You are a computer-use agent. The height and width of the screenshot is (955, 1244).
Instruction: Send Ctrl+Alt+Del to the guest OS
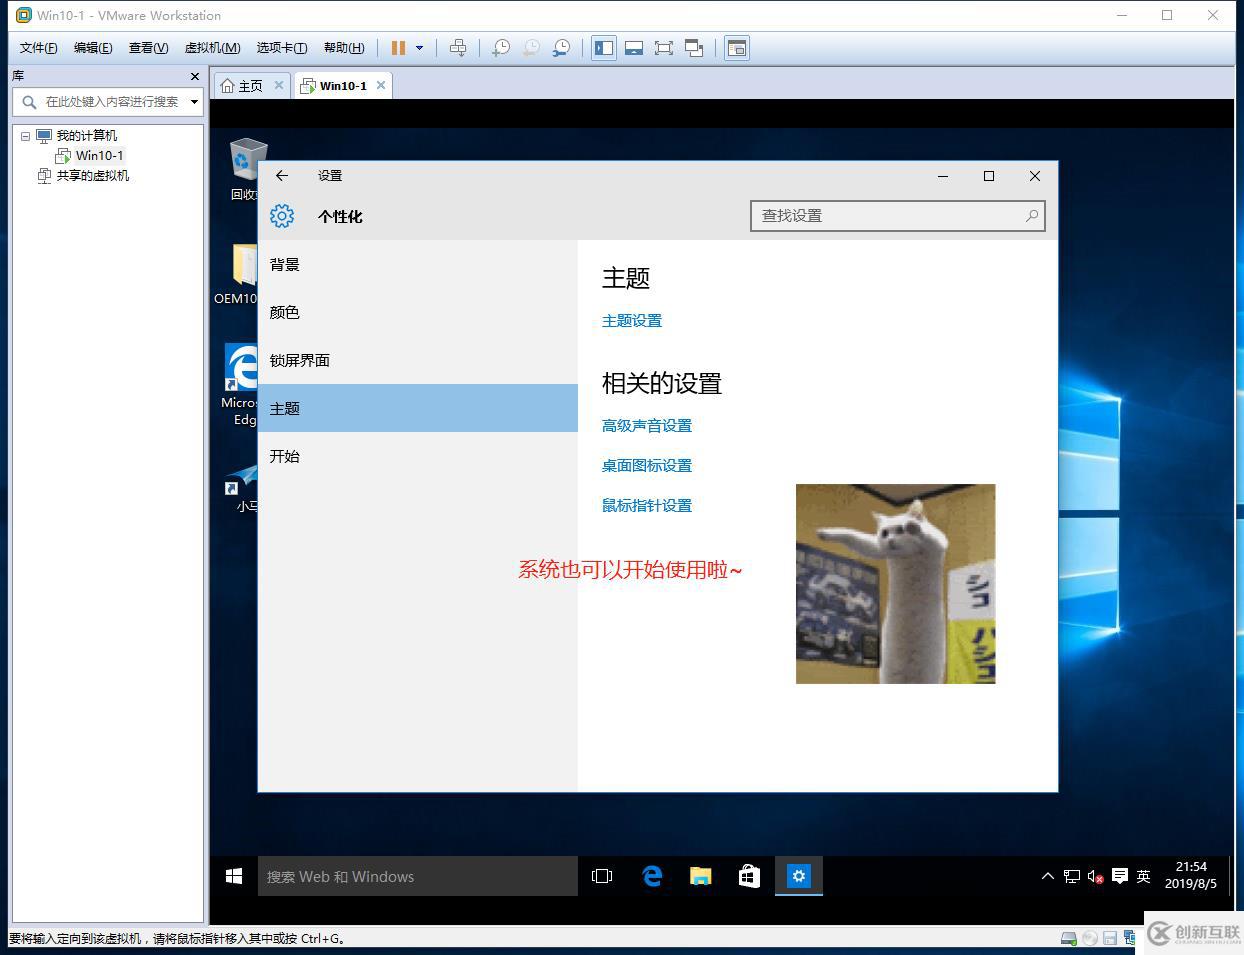[x=458, y=47]
